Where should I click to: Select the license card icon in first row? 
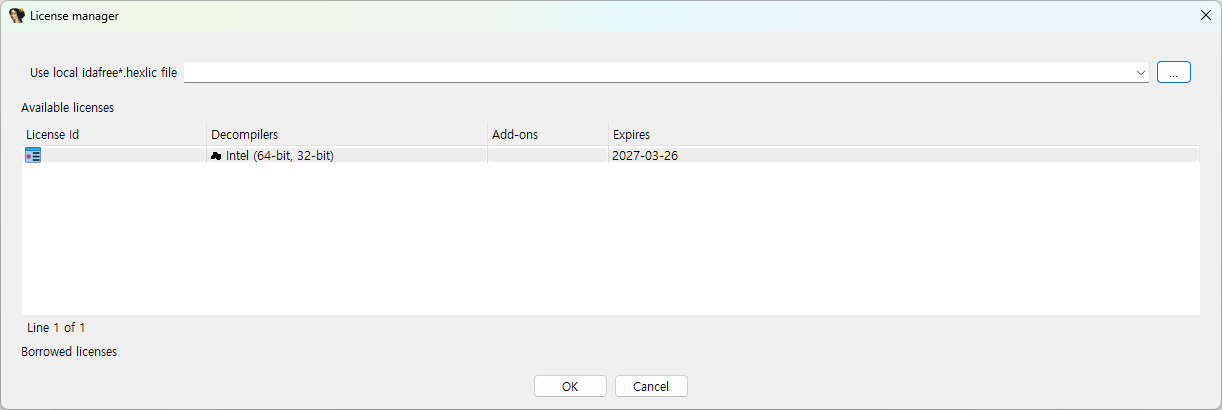(33, 155)
